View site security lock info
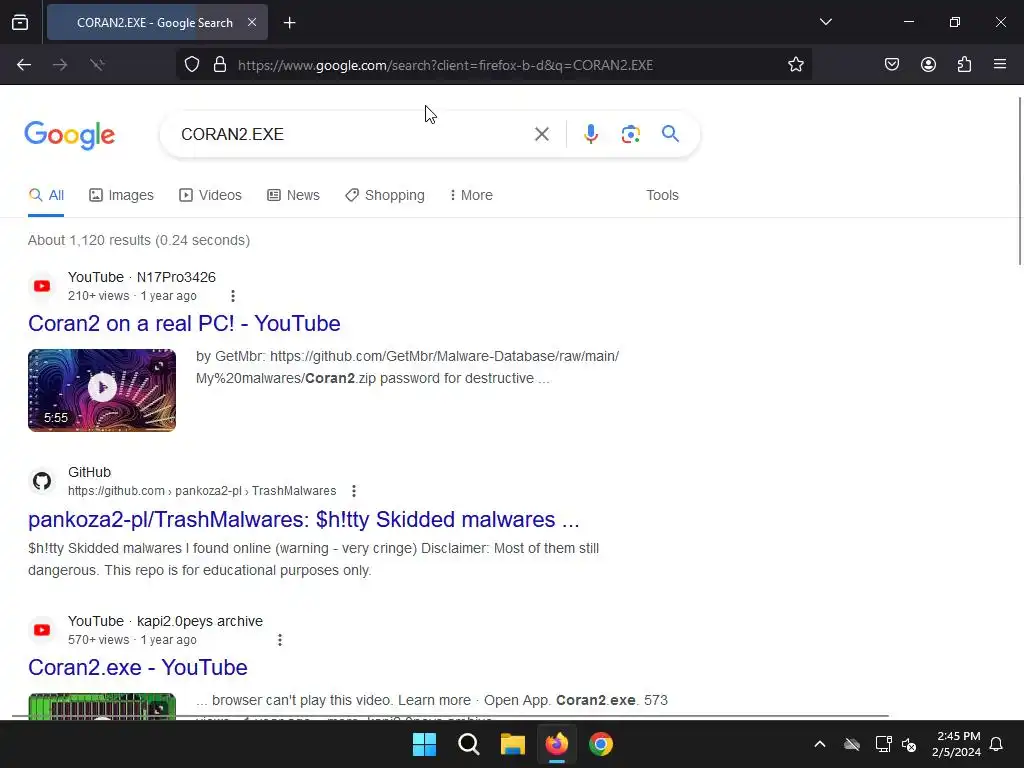Image resolution: width=1024 pixels, height=768 pixels. [x=220, y=65]
